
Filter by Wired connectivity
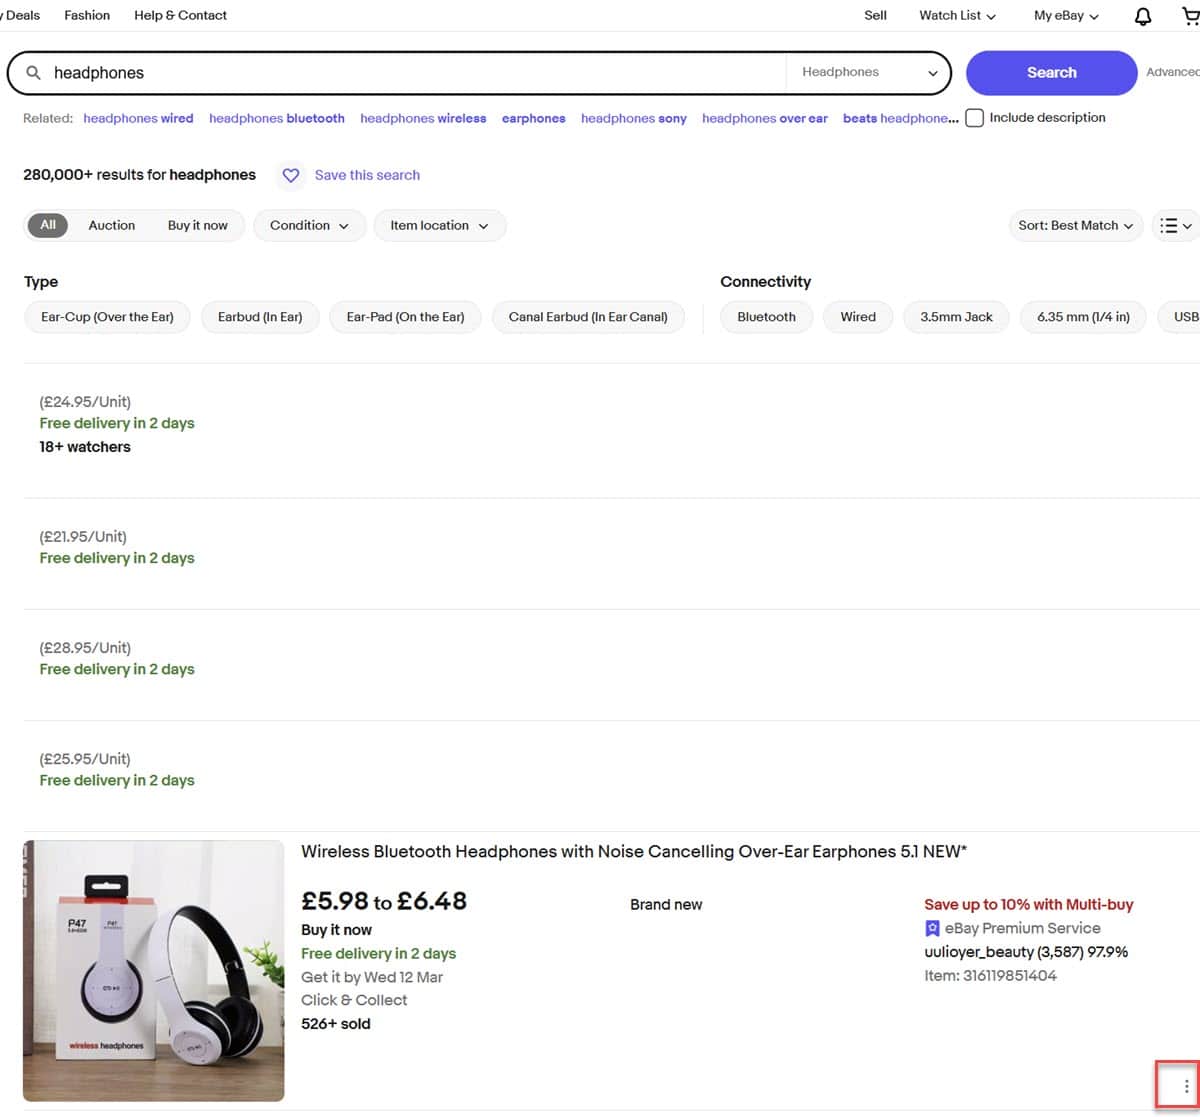[x=858, y=317]
